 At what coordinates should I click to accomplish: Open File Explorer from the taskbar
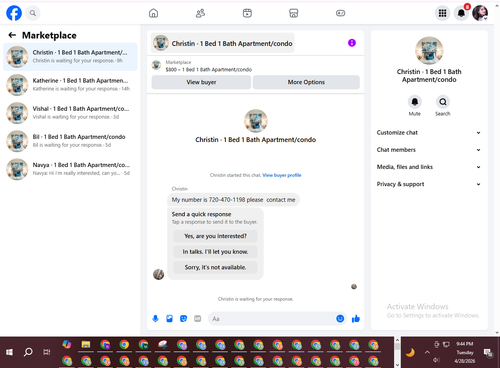[x=86, y=345]
